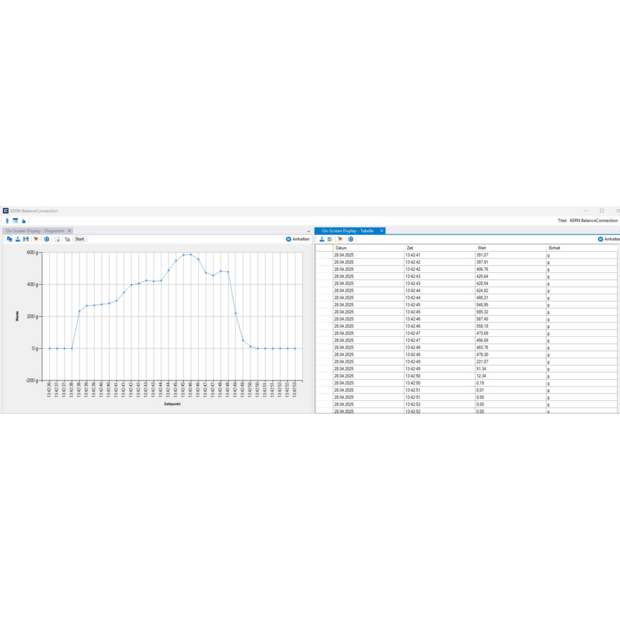Click the Datum column header
The image size is (620, 620).
341,247
